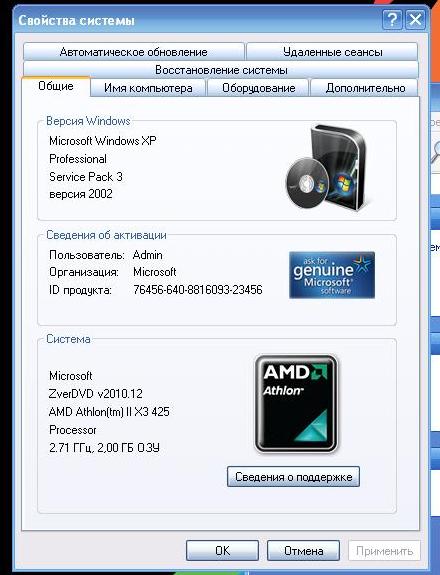440x575 pixels.
Task: Click the Сведения о поддержке button
Action: click(293, 477)
